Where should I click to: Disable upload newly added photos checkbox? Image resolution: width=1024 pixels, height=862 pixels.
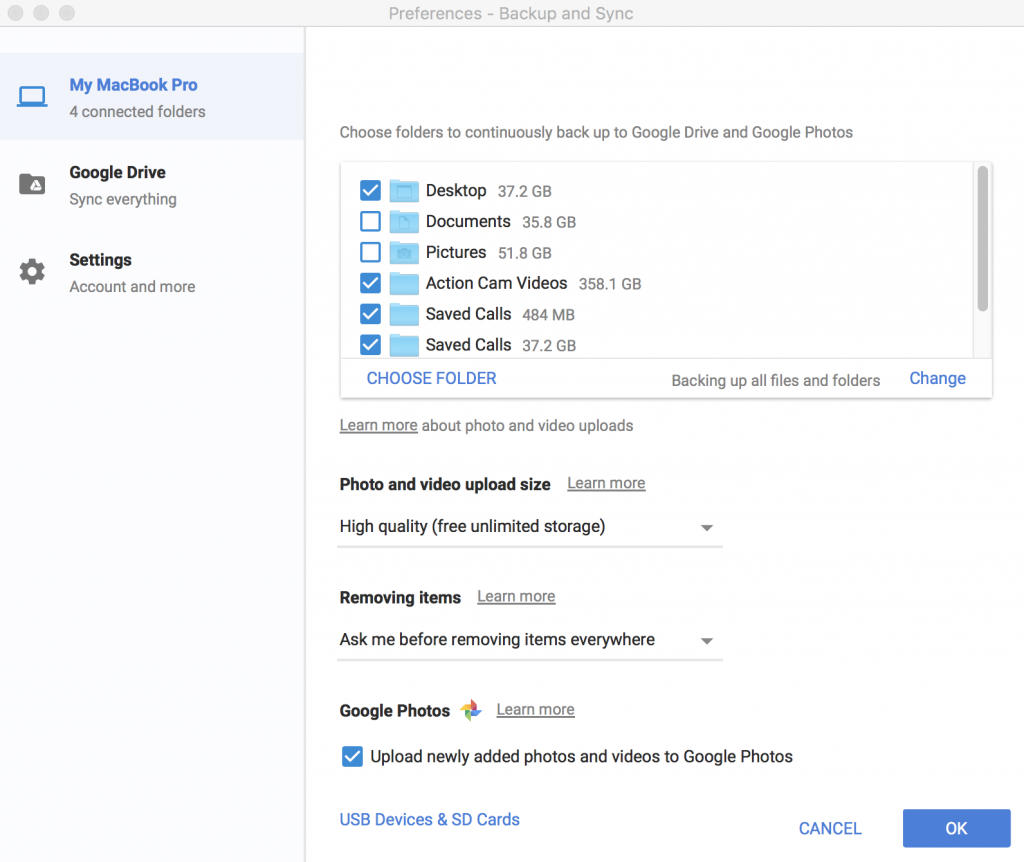352,757
